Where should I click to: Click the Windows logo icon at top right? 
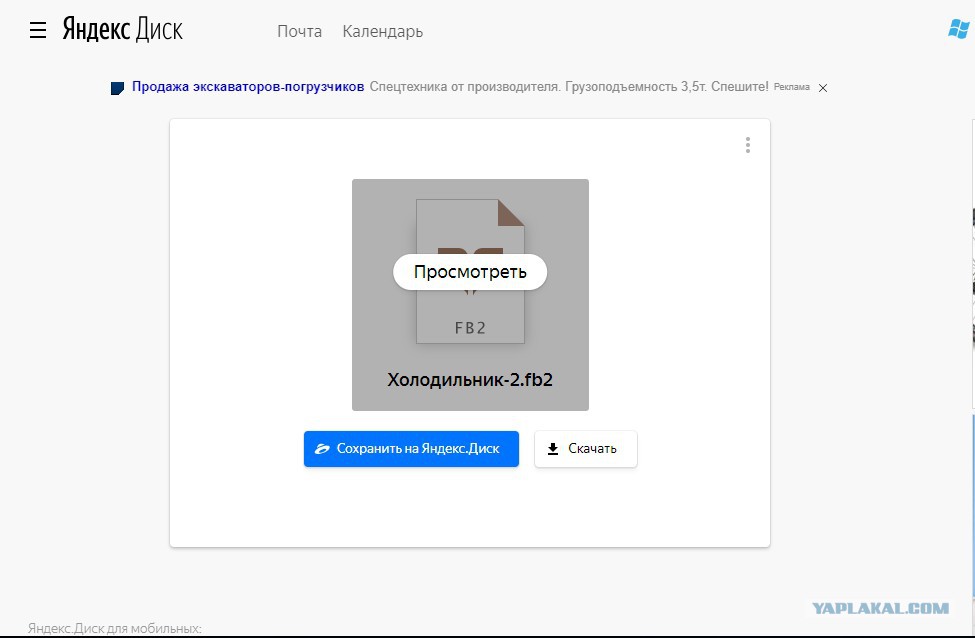click(x=958, y=29)
